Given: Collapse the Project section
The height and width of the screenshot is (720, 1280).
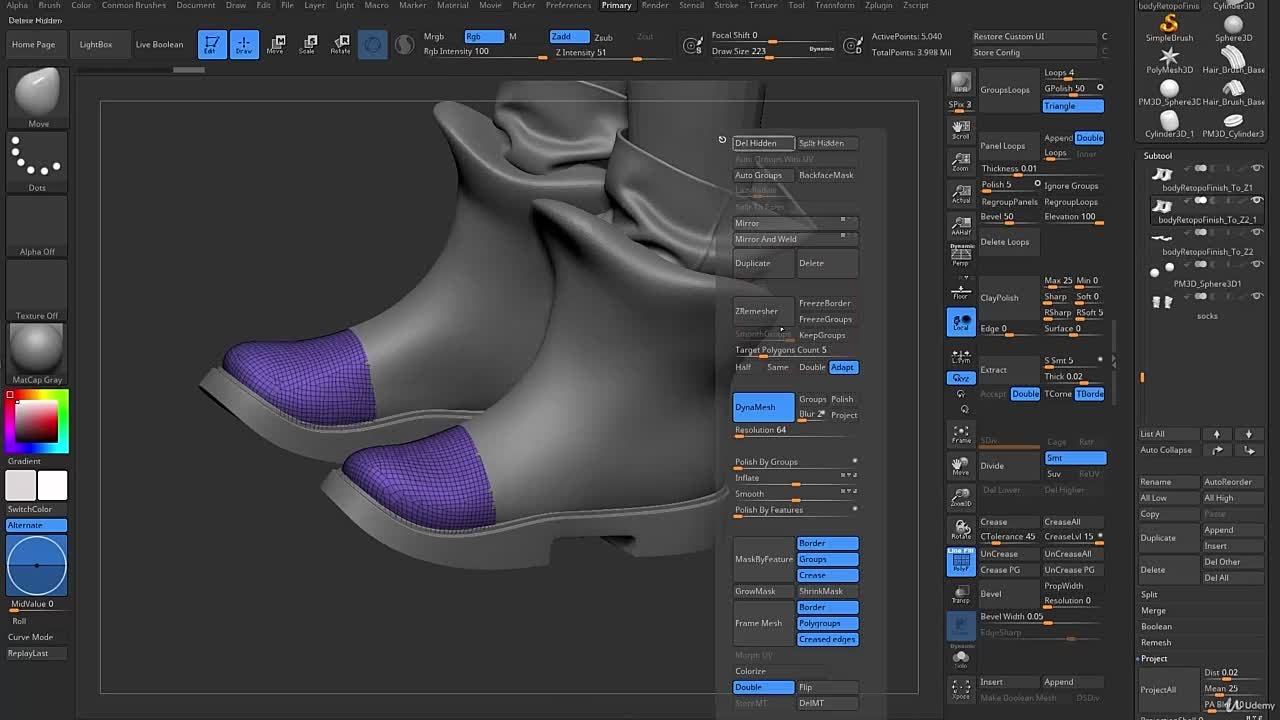Looking at the screenshot, I should click(1154, 658).
